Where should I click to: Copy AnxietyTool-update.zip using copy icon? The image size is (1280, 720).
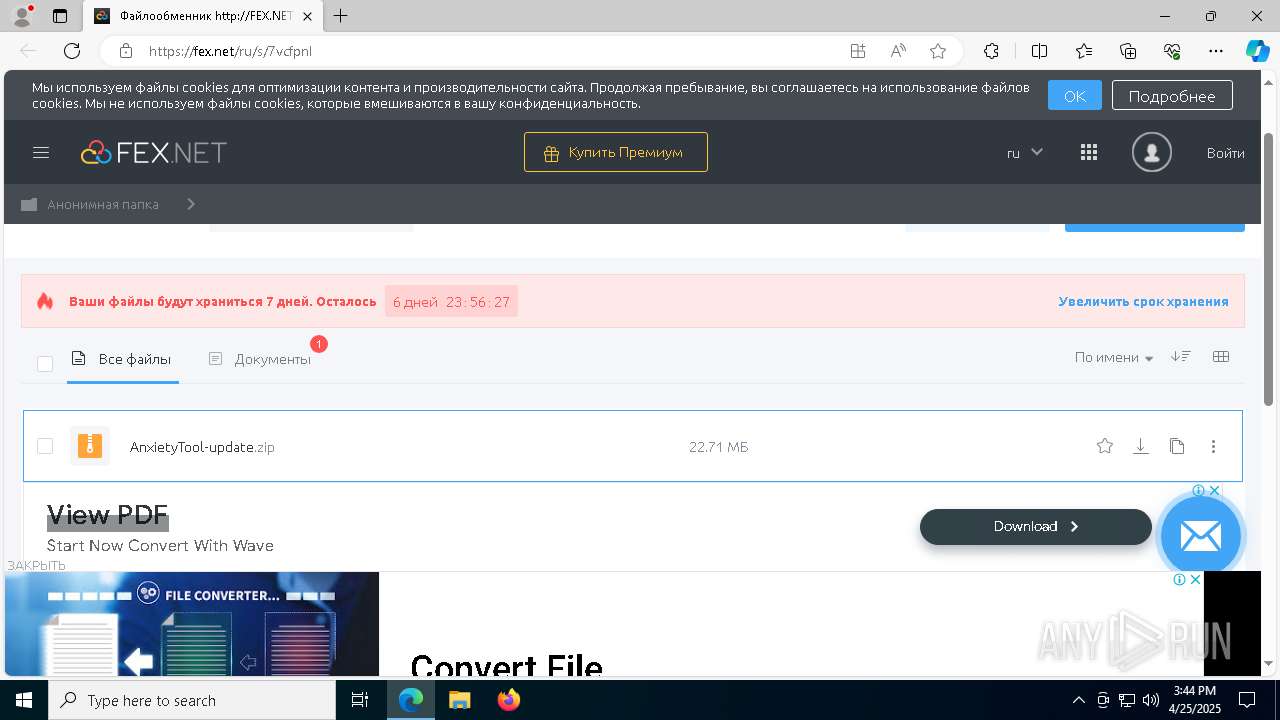(1177, 446)
